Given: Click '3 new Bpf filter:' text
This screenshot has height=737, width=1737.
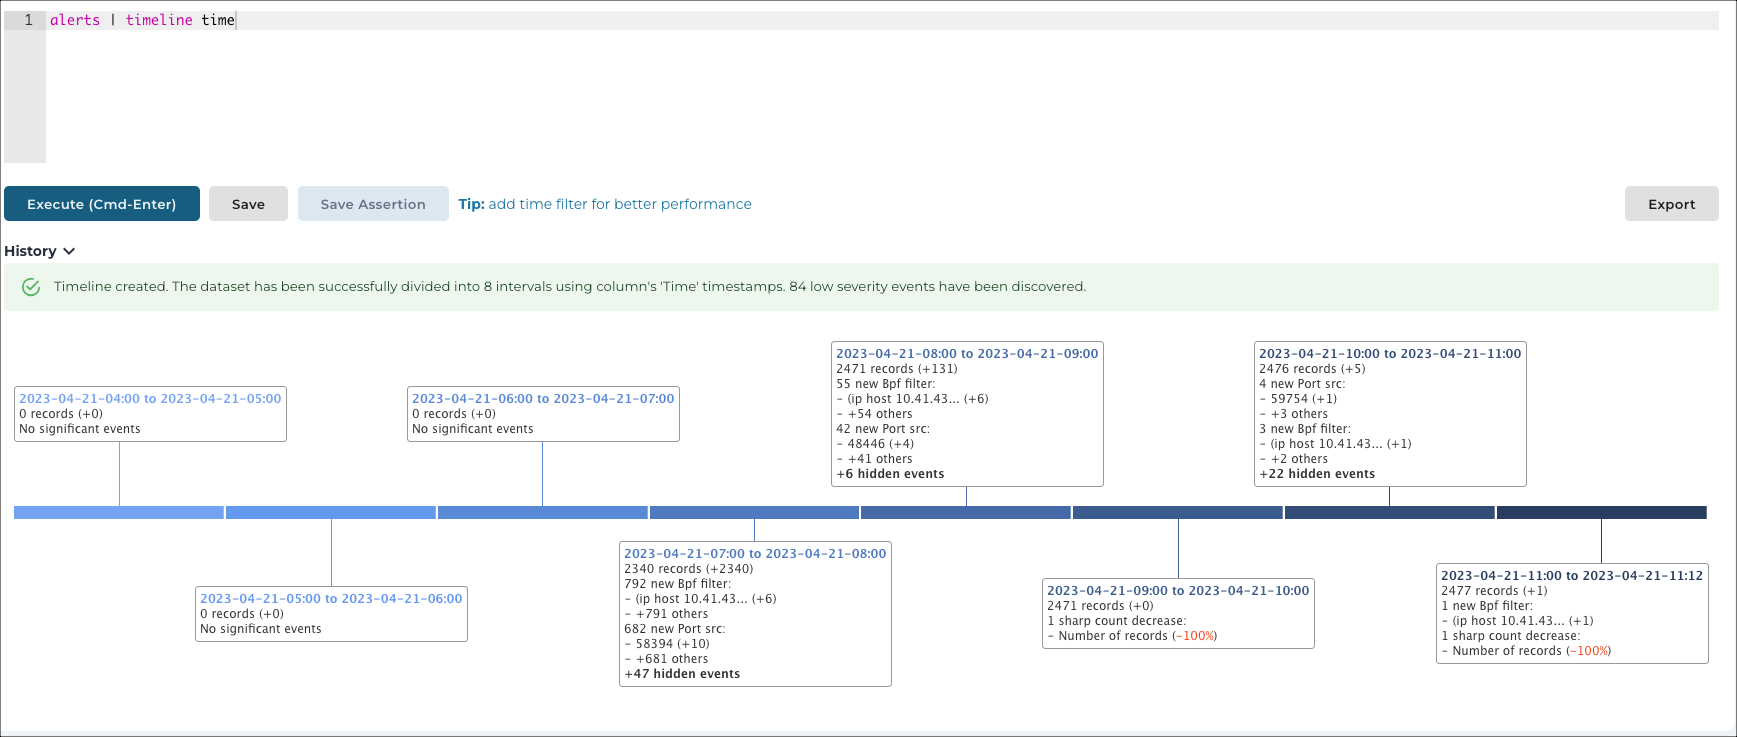Looking at the screenshot, I should click(x=1305, y=429).
